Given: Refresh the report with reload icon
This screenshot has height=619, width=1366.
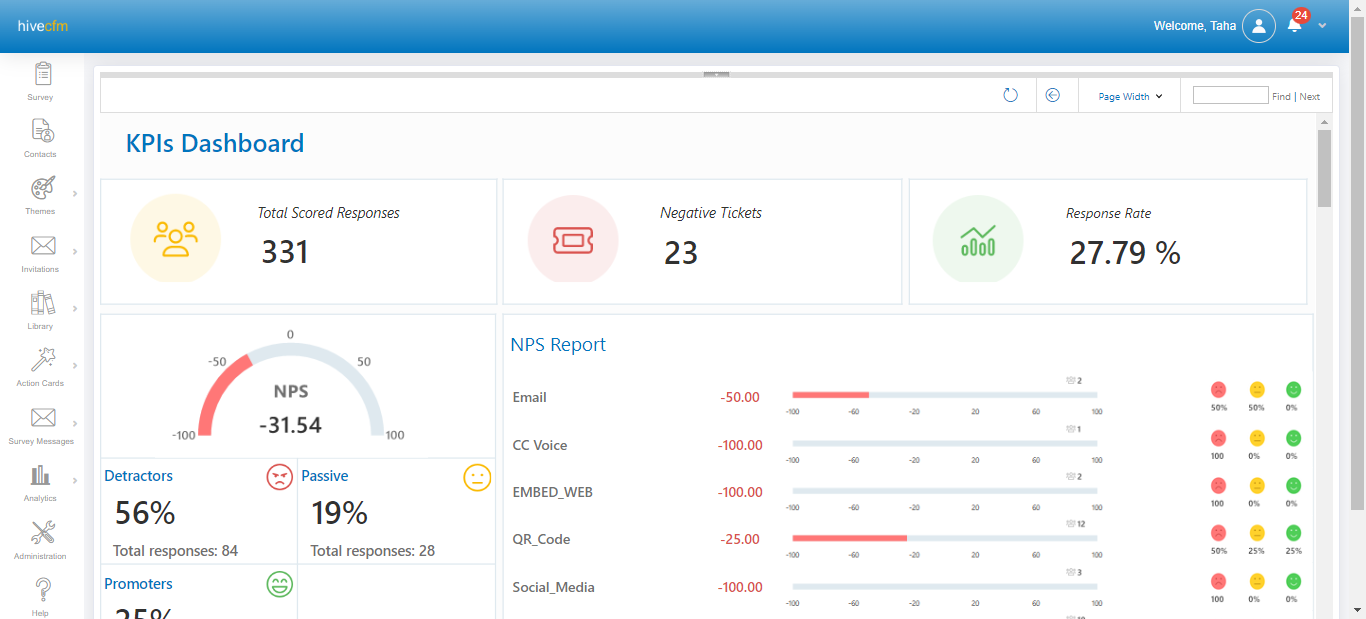Looking at the screenshot, I should click(x=1010, y=96).
